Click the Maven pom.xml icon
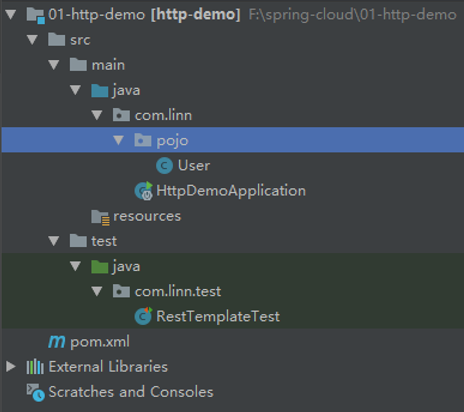 pos(57,342)
